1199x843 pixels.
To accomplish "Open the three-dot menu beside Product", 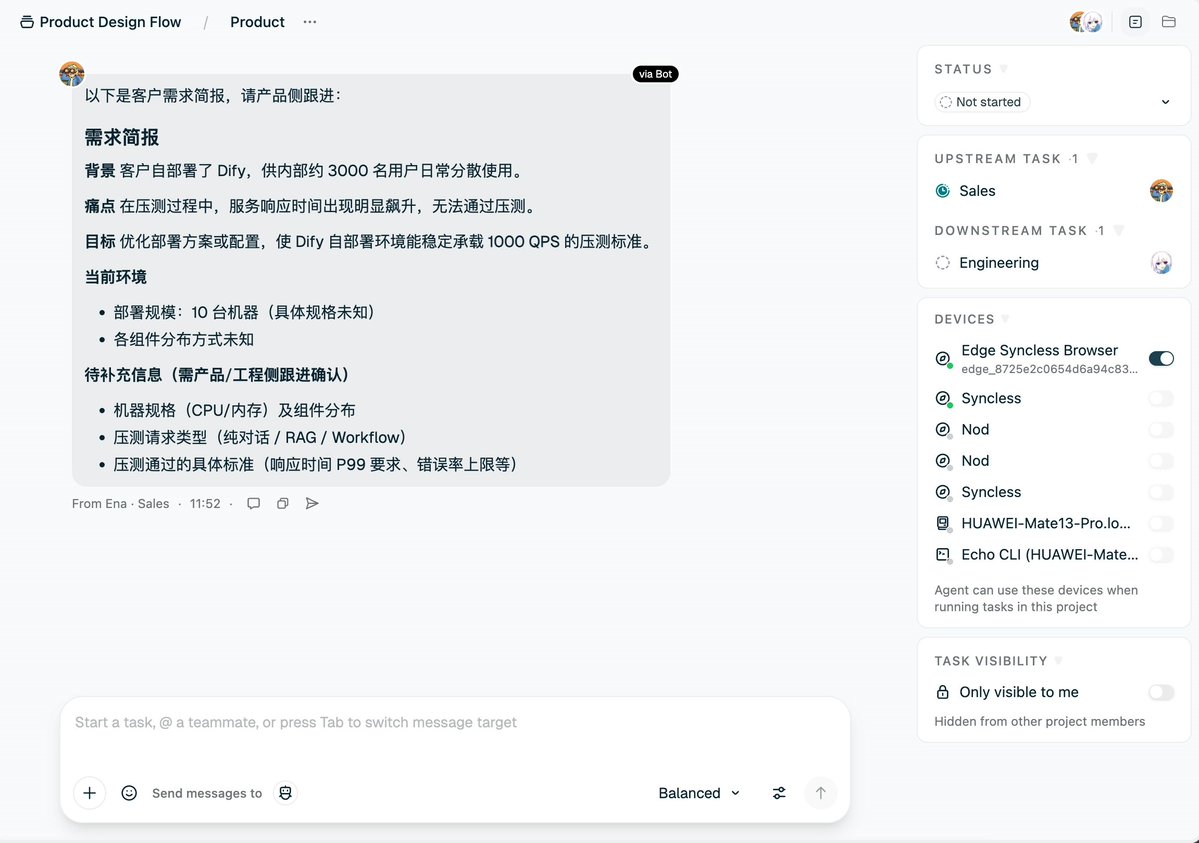I will (x=310, y=22).
